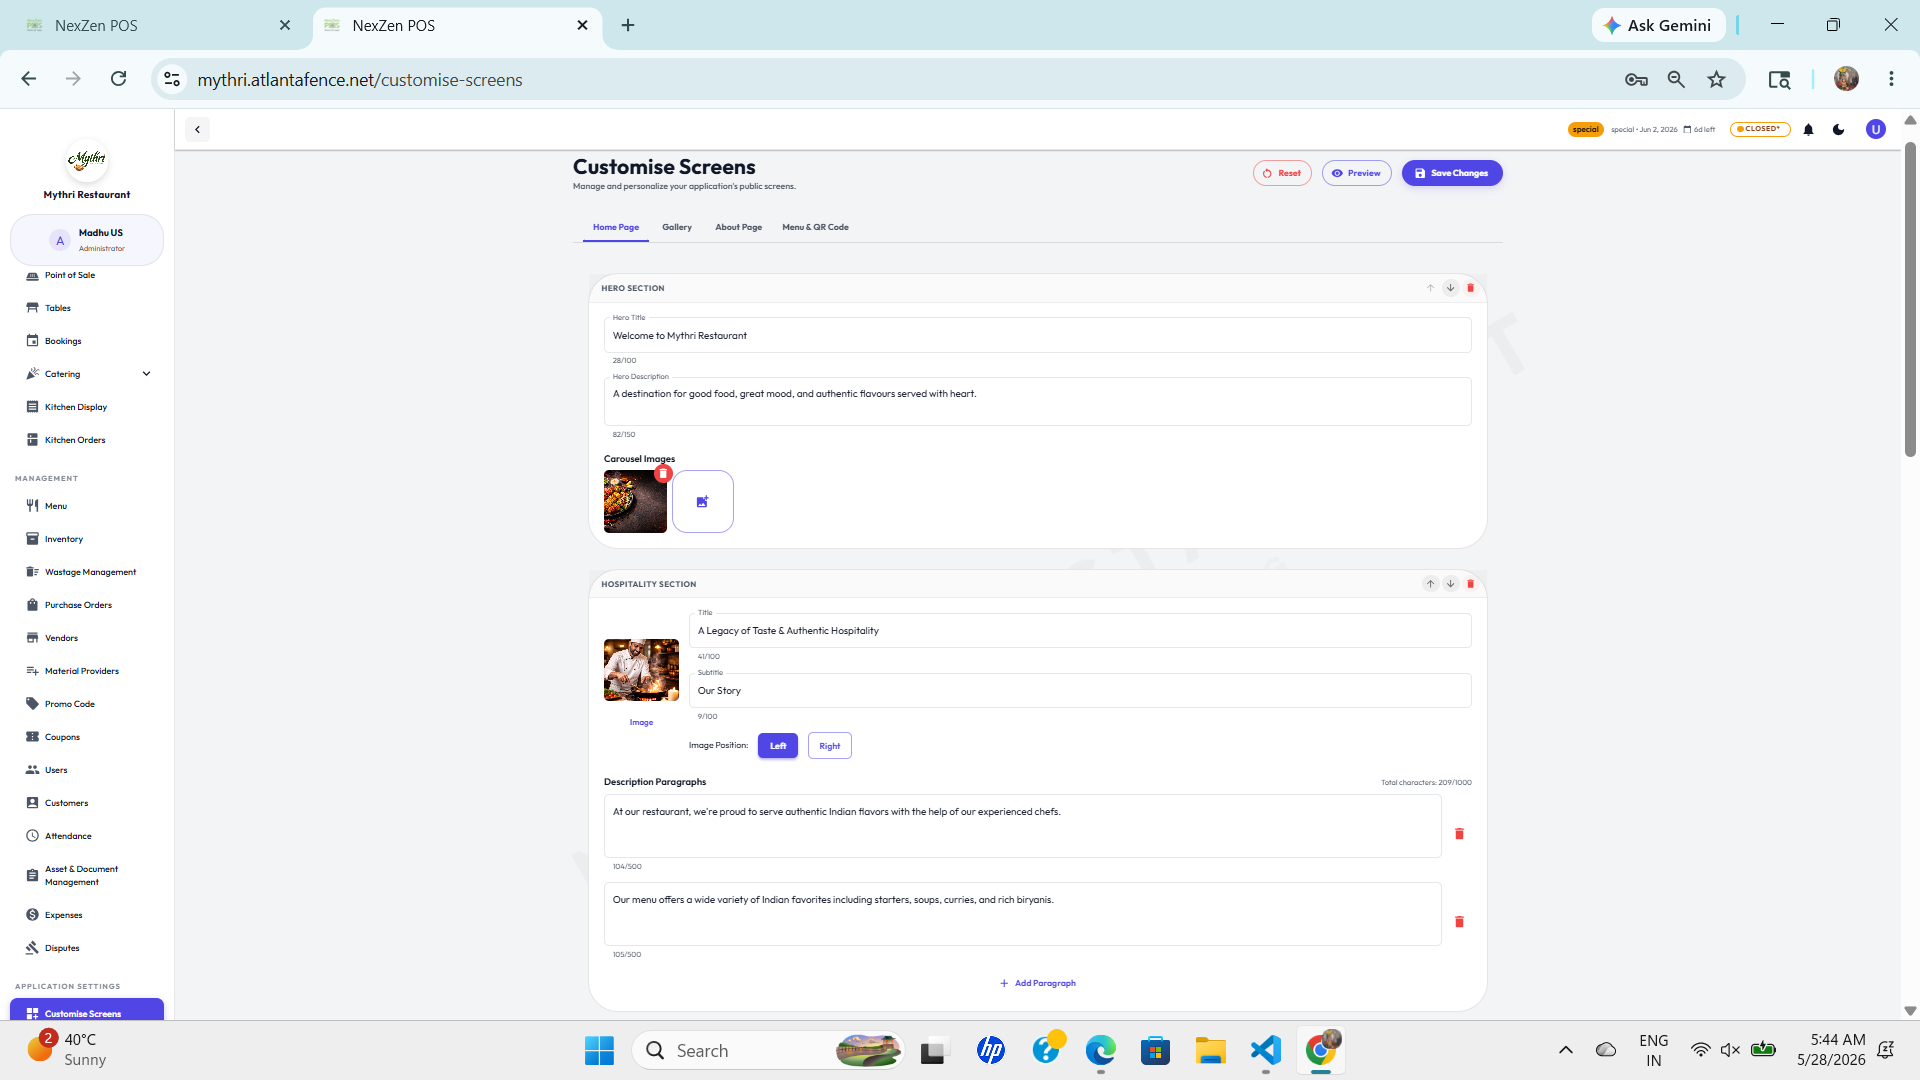Select Customise Screens in sidebar
This screenshot has height=1080, width=1920.
coord(87,1012)
